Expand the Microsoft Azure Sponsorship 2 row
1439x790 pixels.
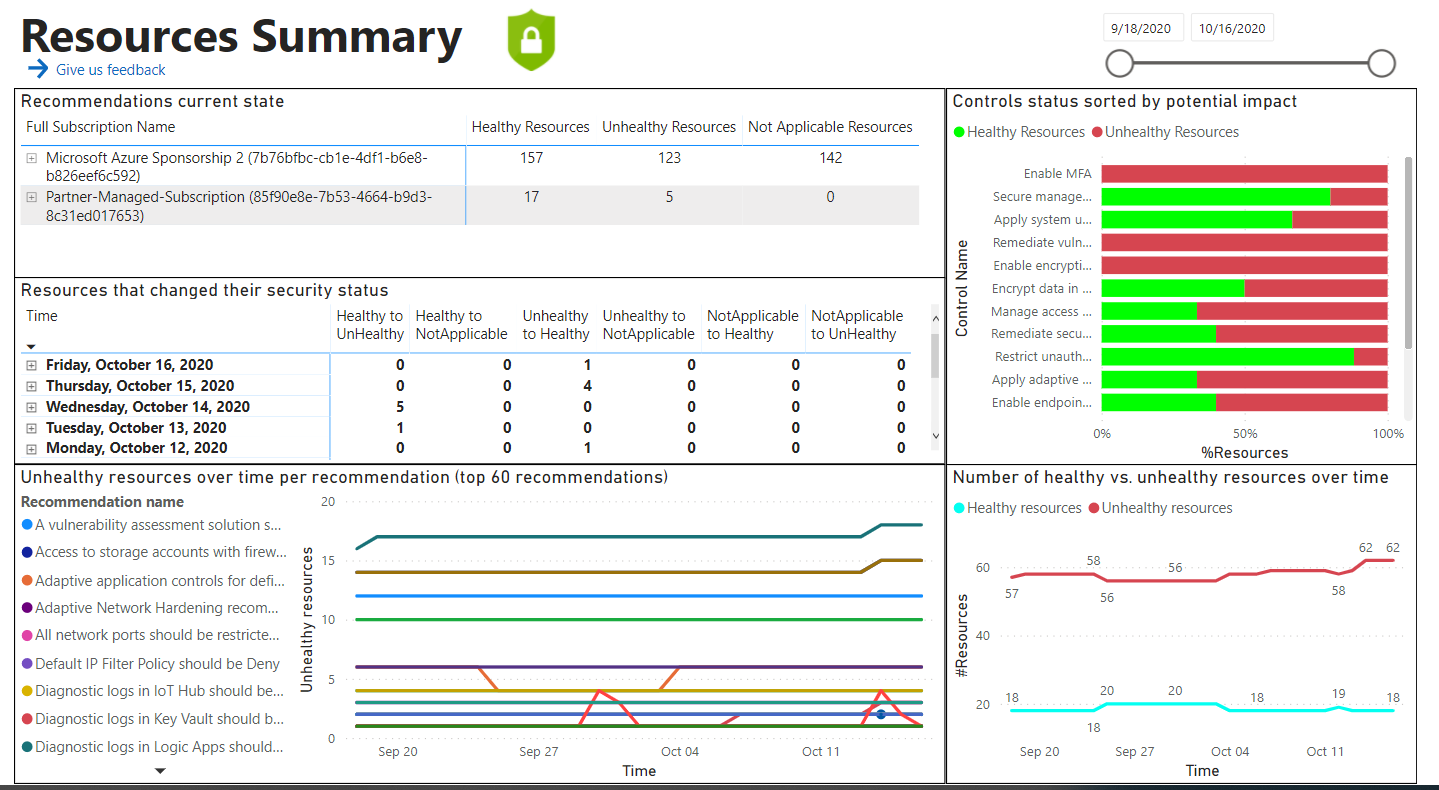point(32,158)
